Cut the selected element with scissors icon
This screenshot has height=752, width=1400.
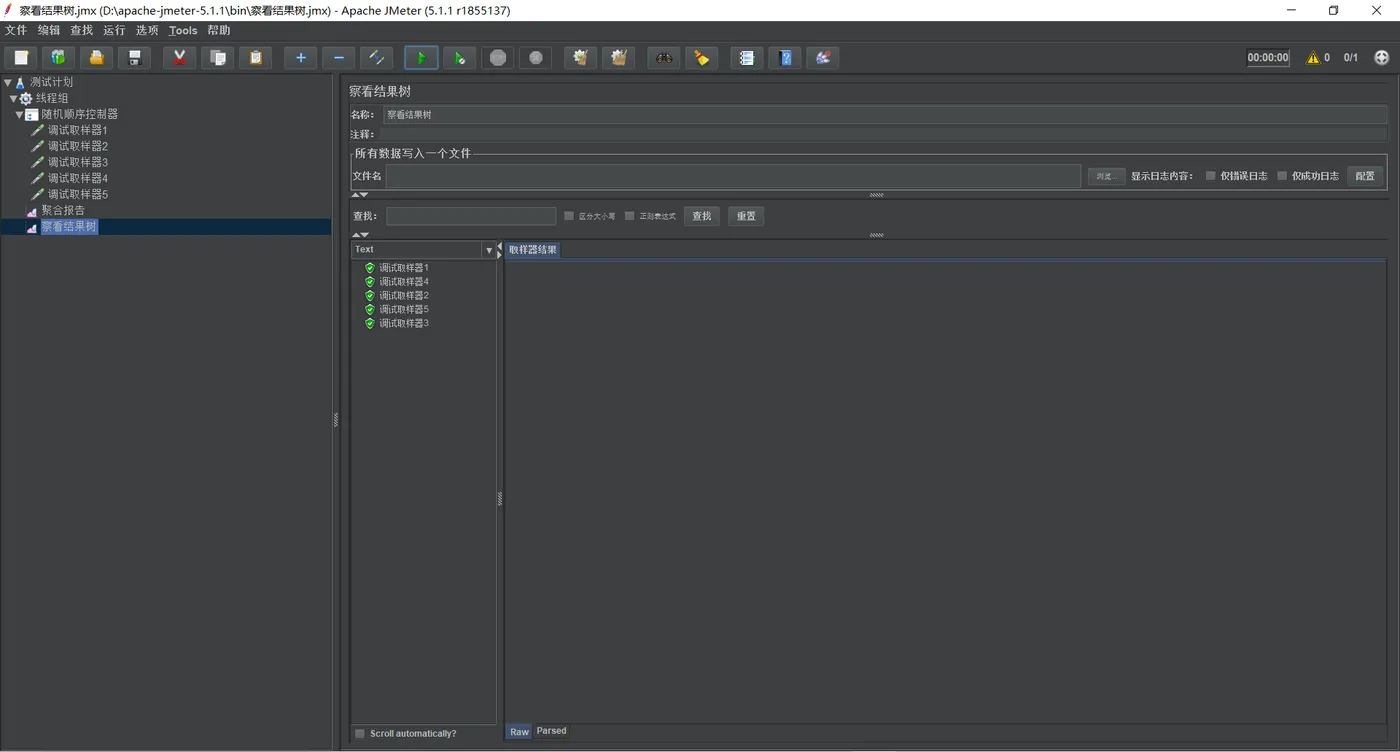click(179, 58)
